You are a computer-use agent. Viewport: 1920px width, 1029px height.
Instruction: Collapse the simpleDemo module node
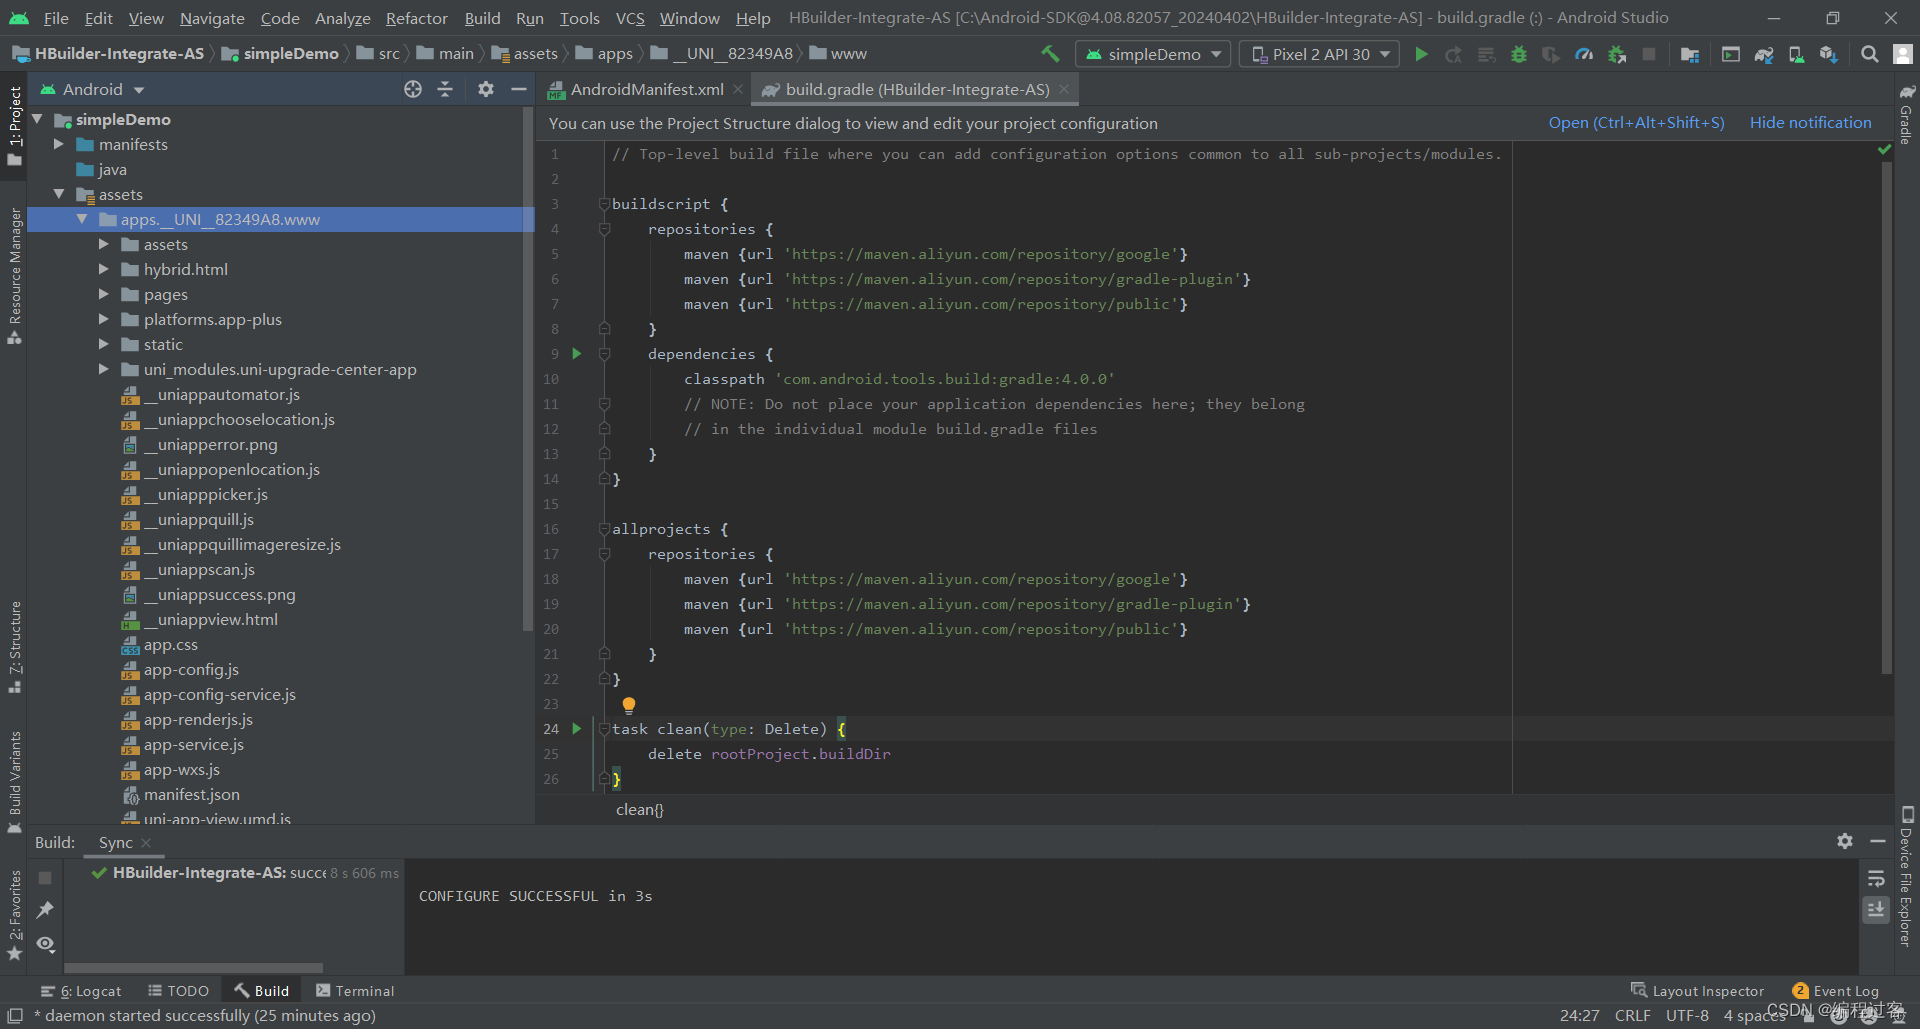click(38, 119)
